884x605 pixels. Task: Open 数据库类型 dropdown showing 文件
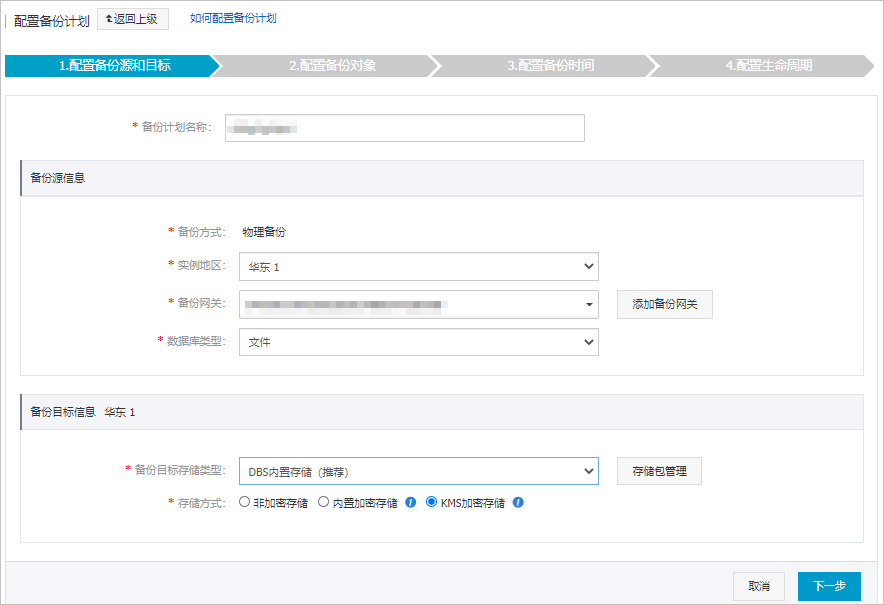point(418,342)
